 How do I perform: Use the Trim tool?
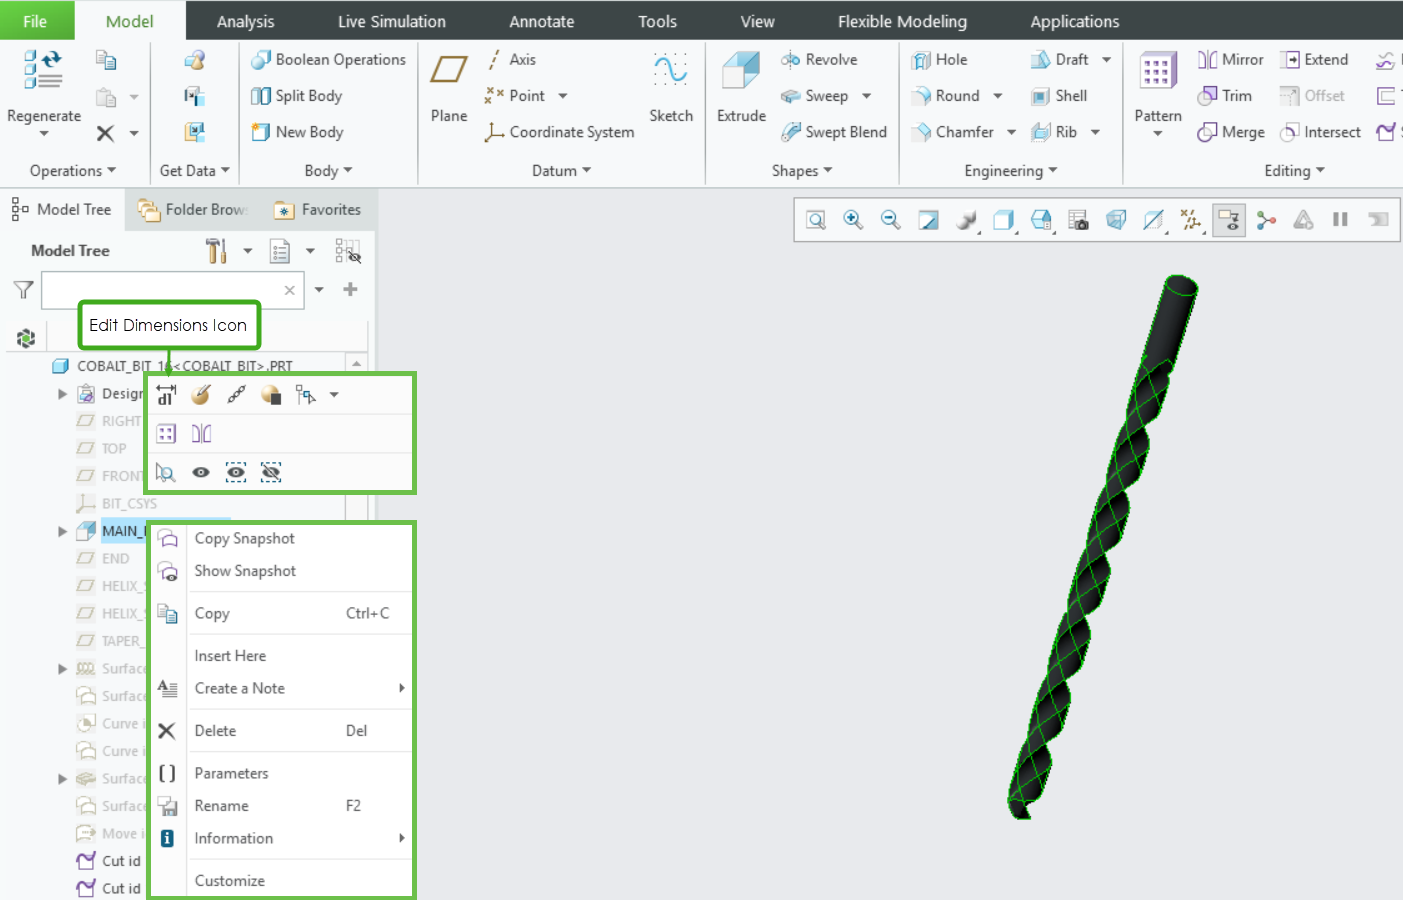pos(1224,96)
